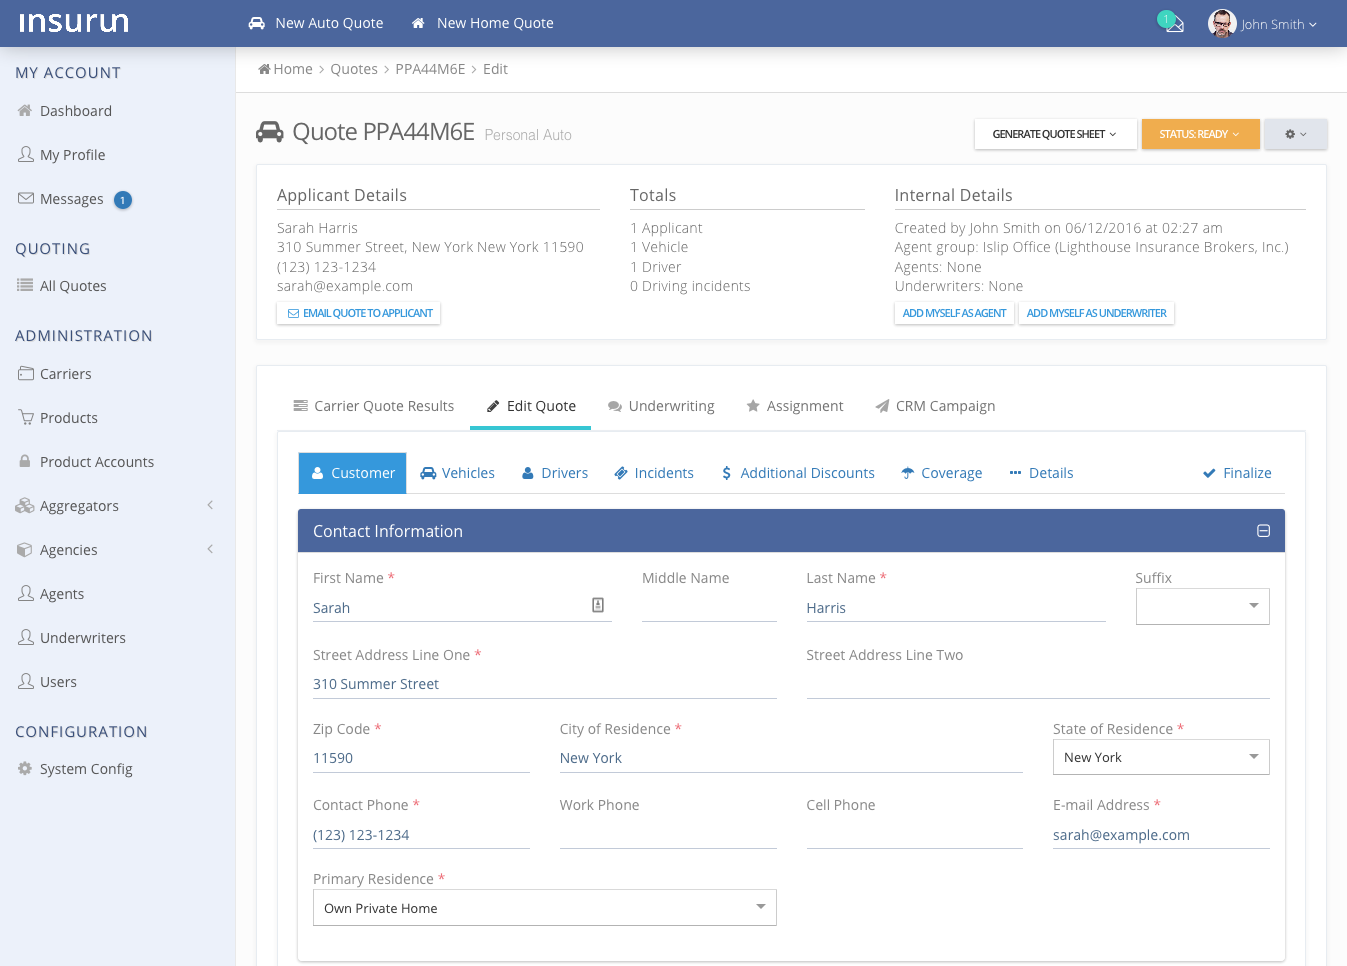Open the Generate Quote Sheet dropdown
Image resolution: width=1347 pixels, height=966 pixels.
point(1055,134)
